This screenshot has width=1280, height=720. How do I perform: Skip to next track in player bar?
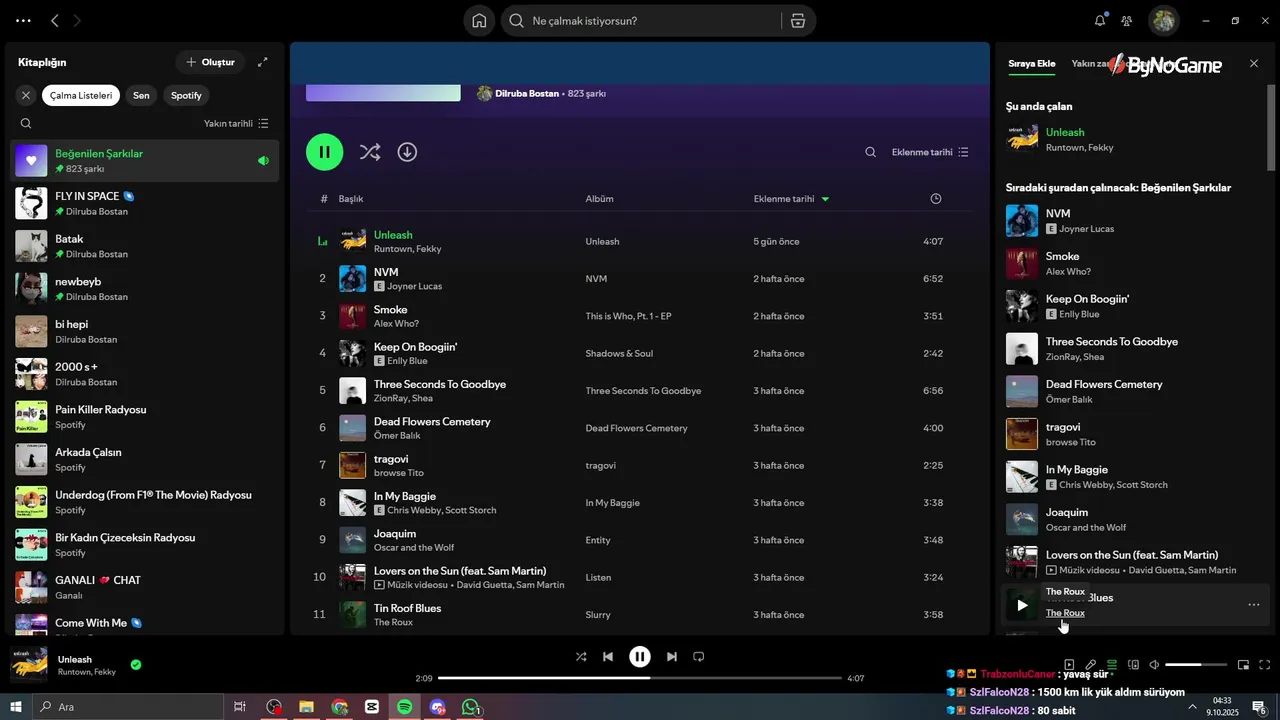(672, 657)
